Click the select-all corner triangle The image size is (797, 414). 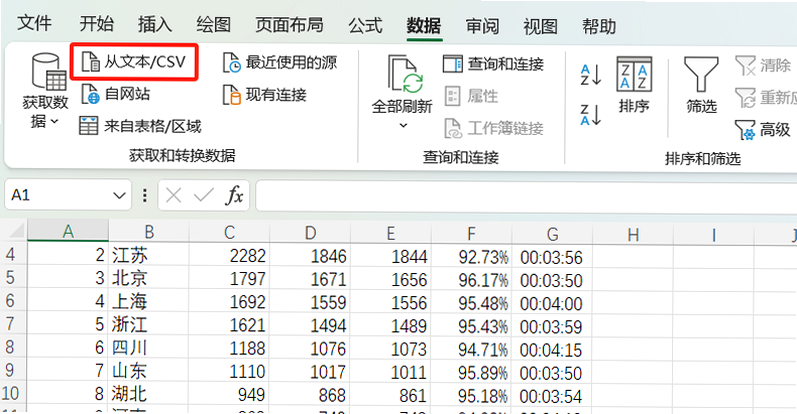[16, 232]
